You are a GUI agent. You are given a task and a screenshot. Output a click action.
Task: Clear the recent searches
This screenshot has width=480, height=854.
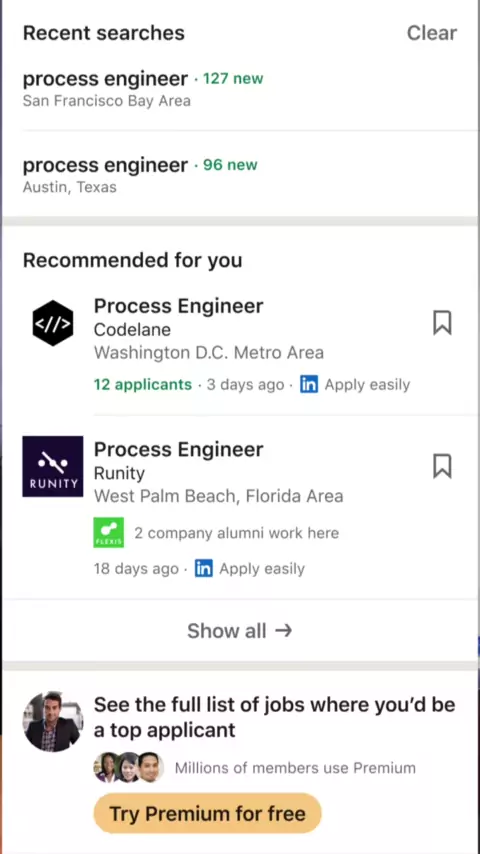pyautogui.click(x=432, y=33)
